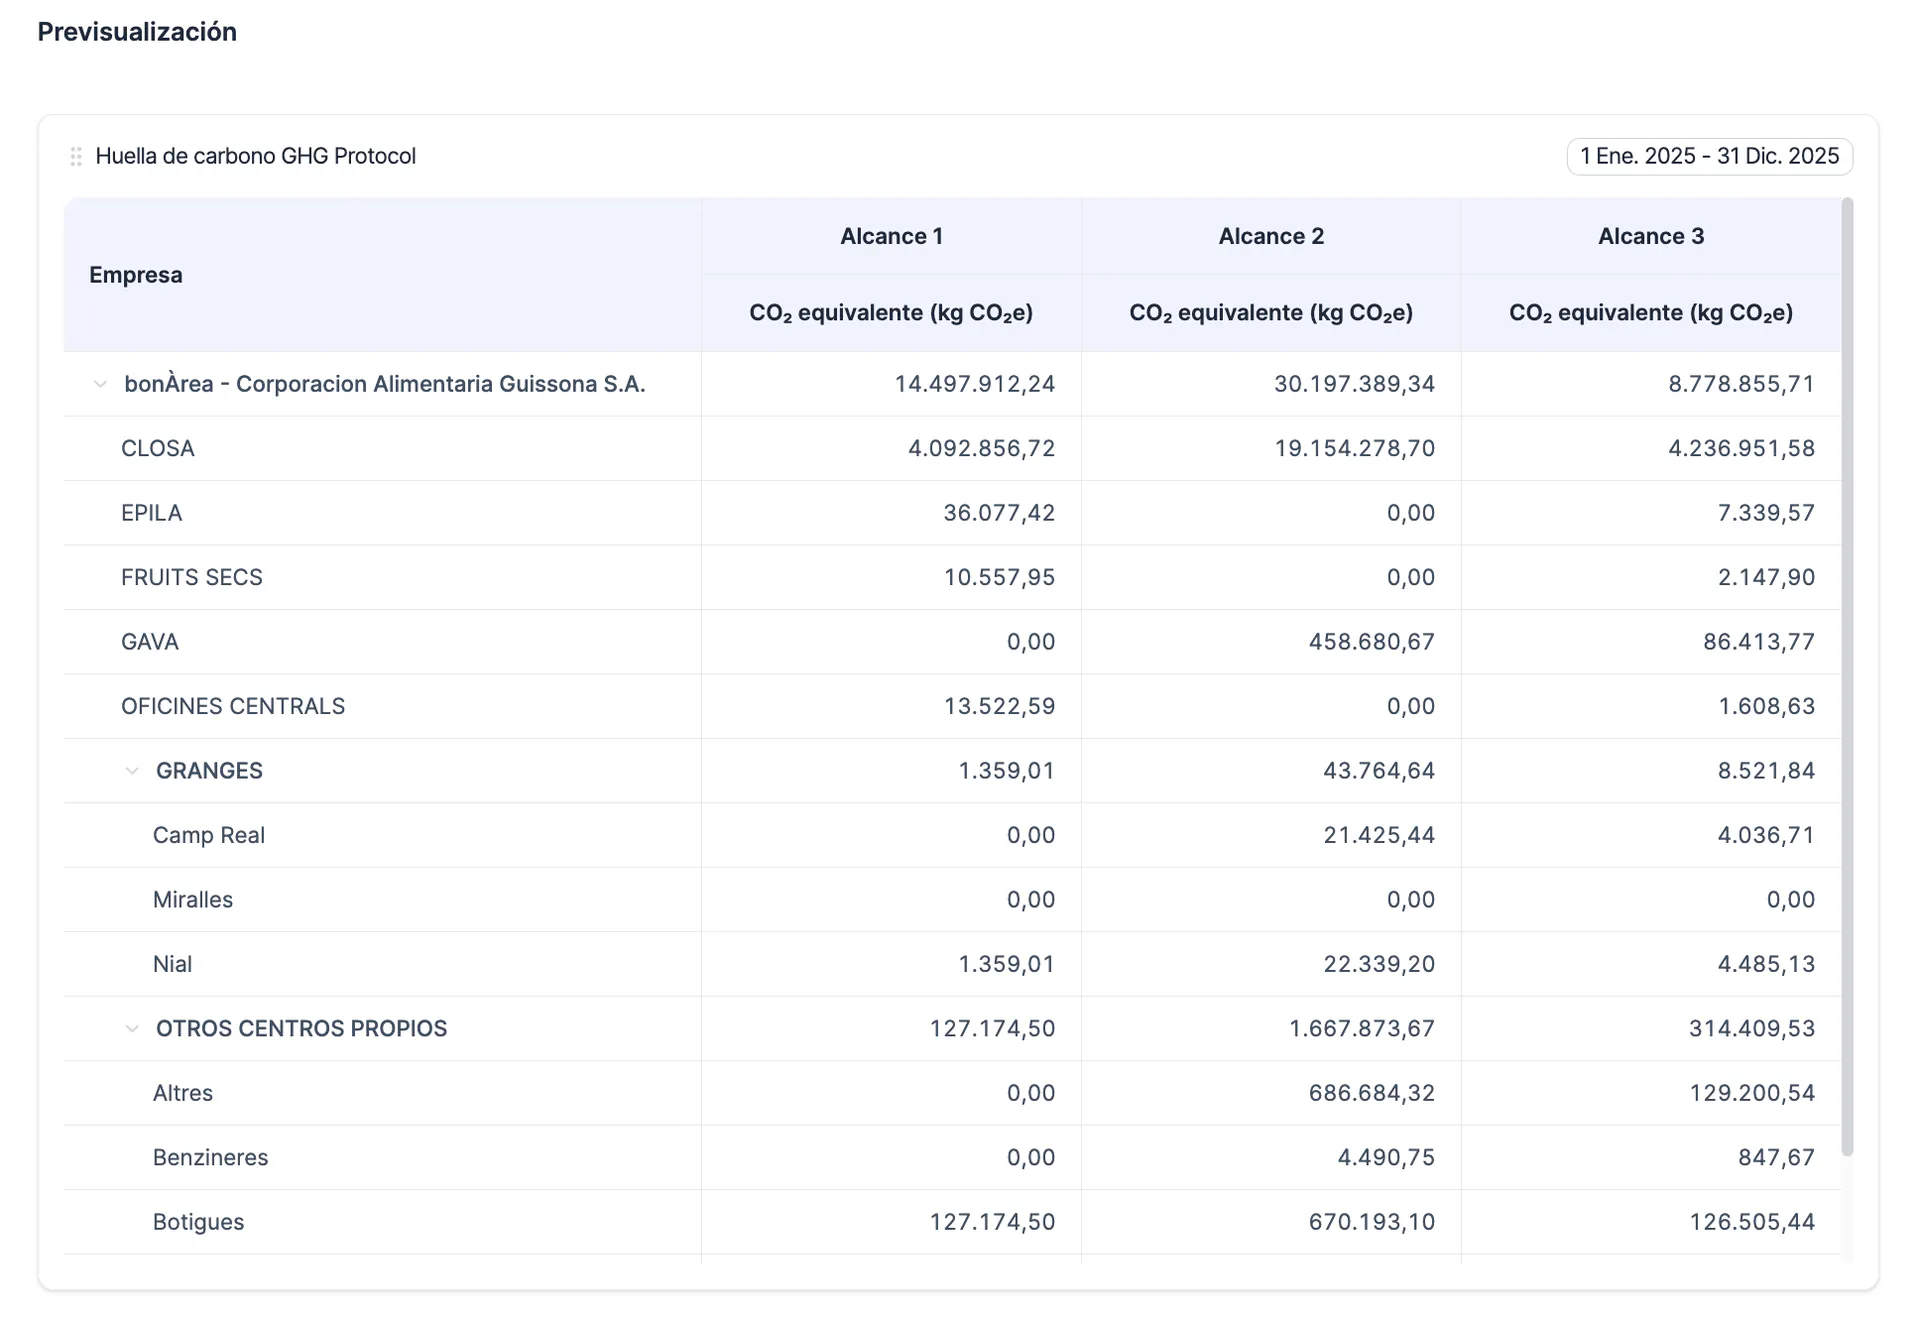Click the Huella de carbono GHG Protocol title
The width and height of the screenshot is (1920, 1323).
point(255,156)
